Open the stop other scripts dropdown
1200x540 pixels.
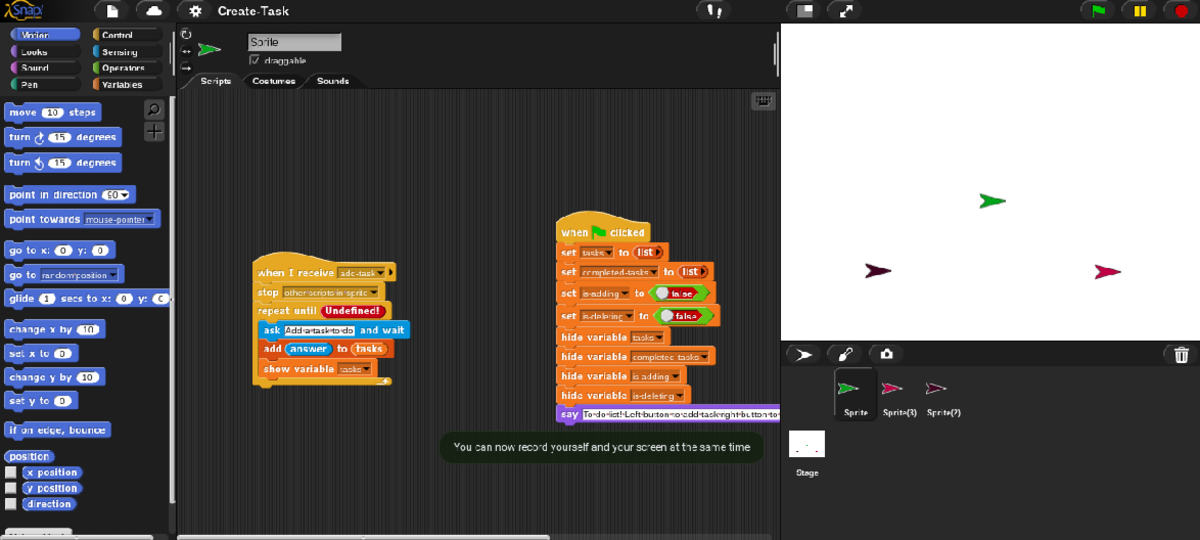click(x=375, y=292)
